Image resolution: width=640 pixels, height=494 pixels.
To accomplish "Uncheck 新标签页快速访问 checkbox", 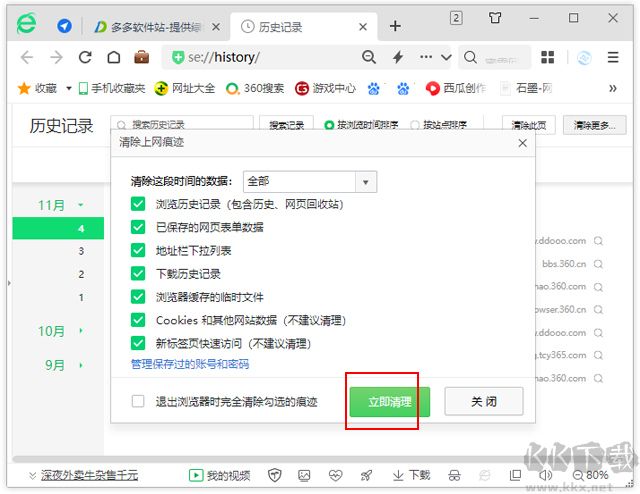I will 138,343.
